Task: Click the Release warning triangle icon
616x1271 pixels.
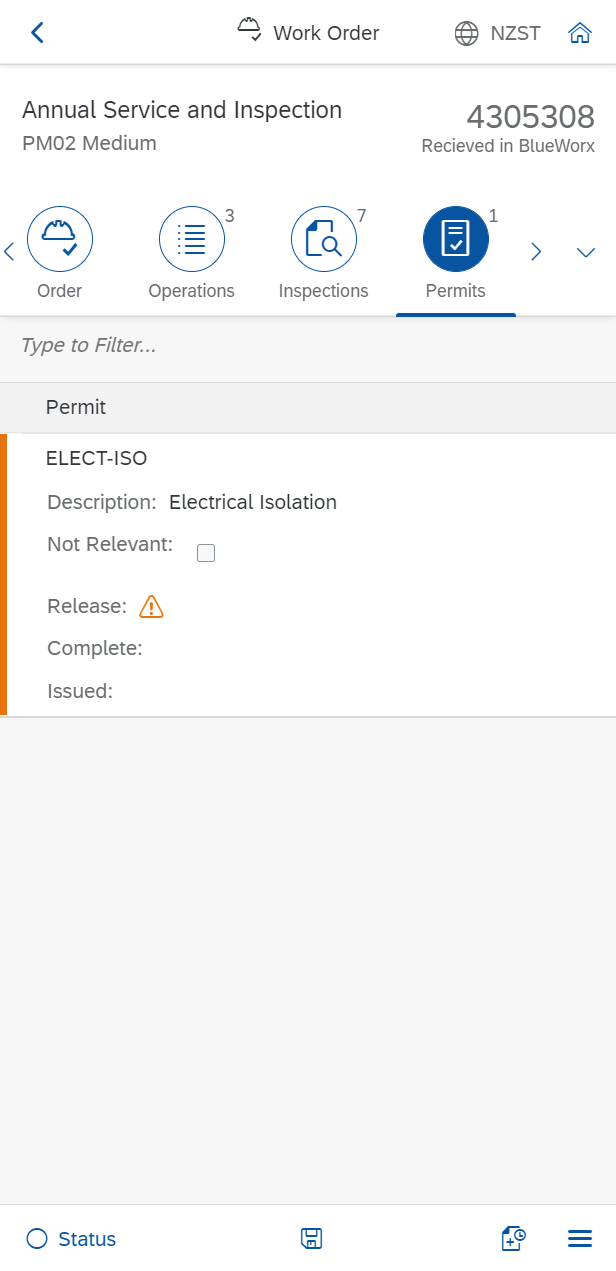Action: 151,606
